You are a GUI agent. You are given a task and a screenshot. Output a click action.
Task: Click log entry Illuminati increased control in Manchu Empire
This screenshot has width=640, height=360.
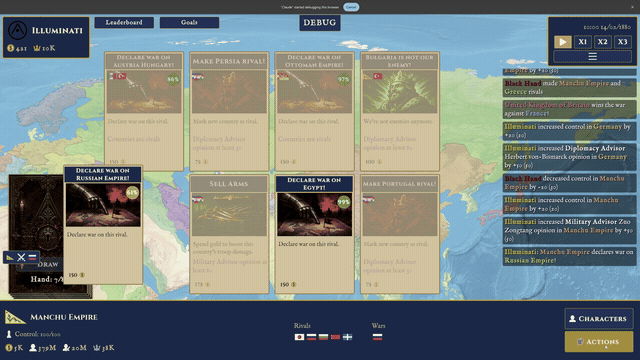click(x=569, y=204)
